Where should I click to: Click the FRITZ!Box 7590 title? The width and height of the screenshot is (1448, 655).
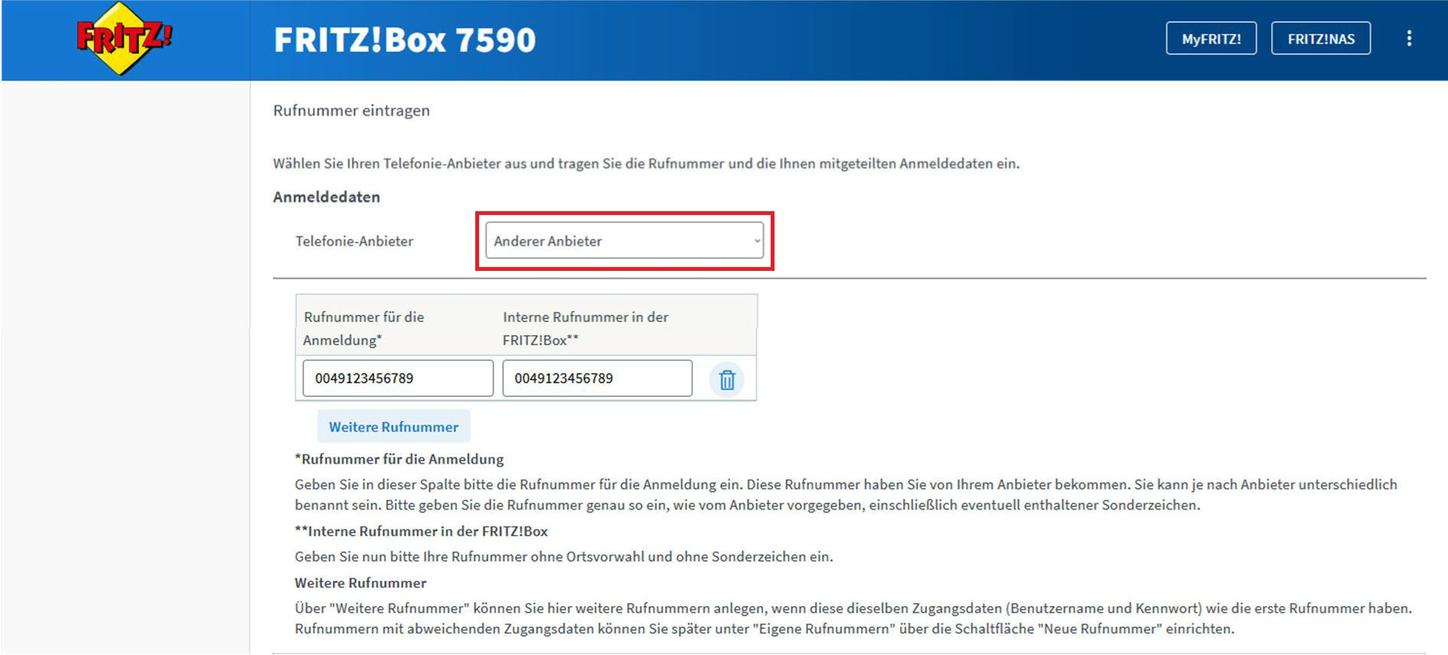tap(404, 39)
